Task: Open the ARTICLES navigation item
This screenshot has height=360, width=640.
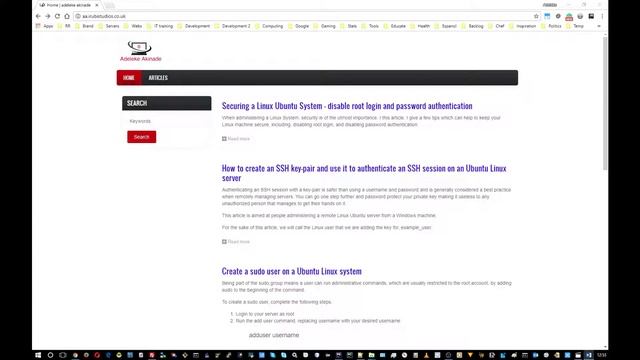Action: 158,78
